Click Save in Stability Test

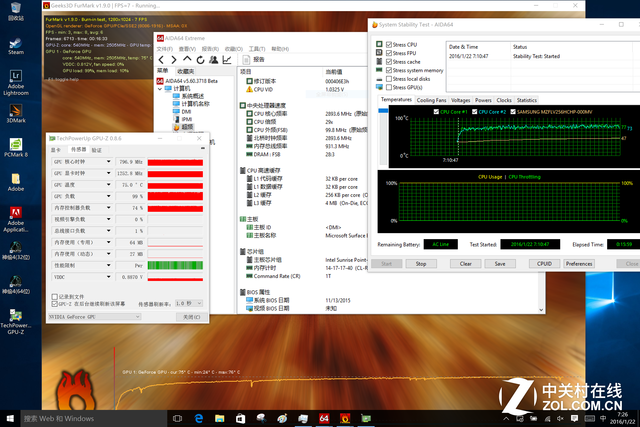coord(500,264)
